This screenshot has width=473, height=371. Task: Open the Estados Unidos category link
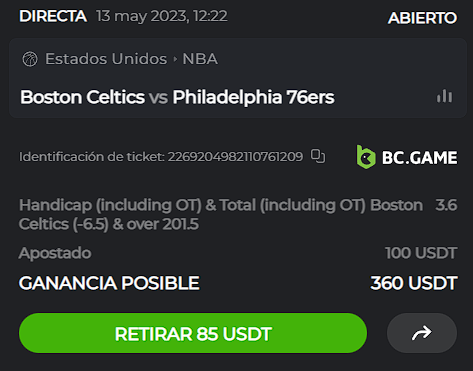(106, 59)
